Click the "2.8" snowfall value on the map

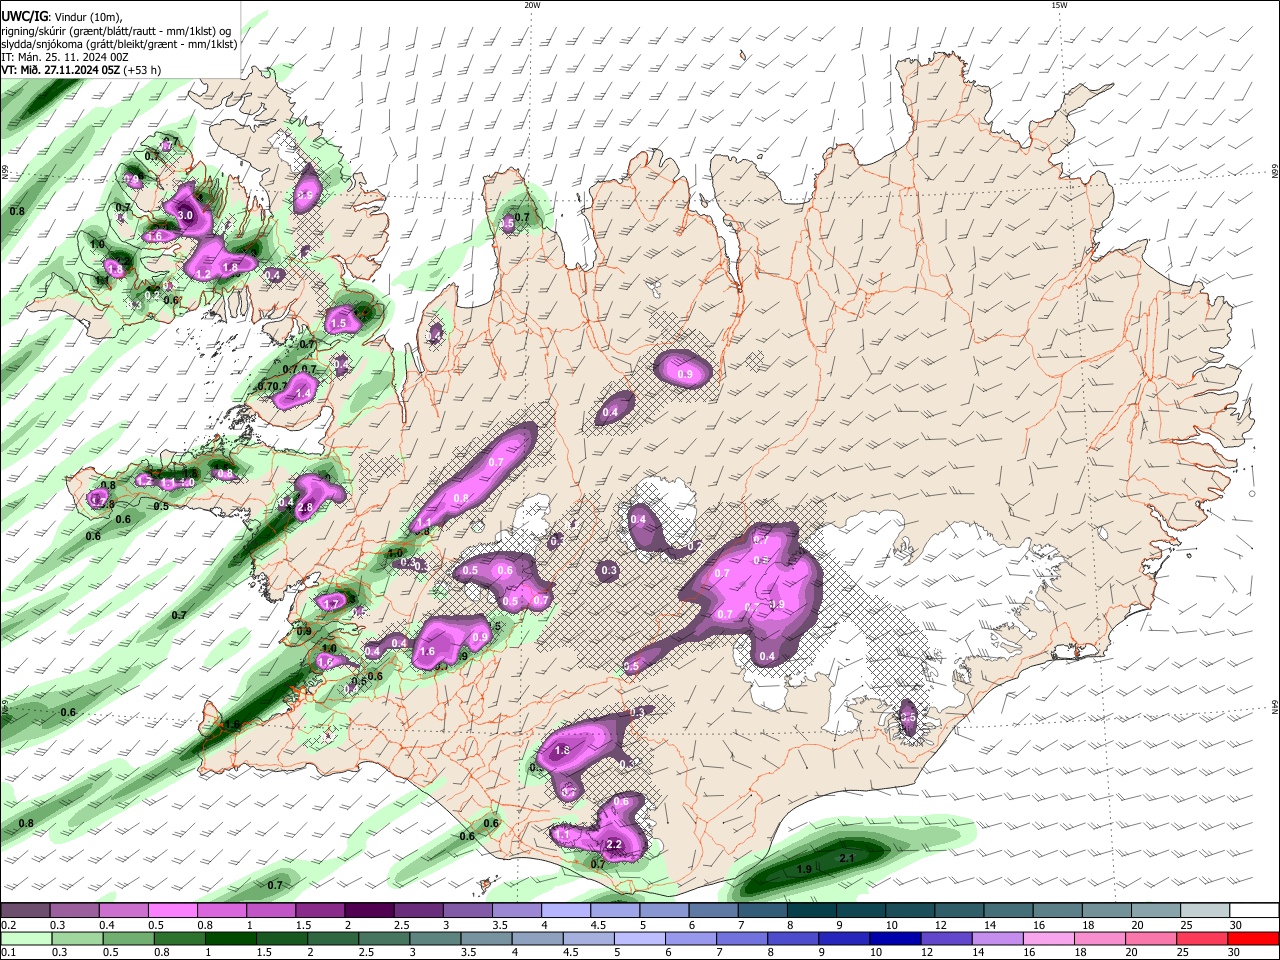click(x=306, y=508)
